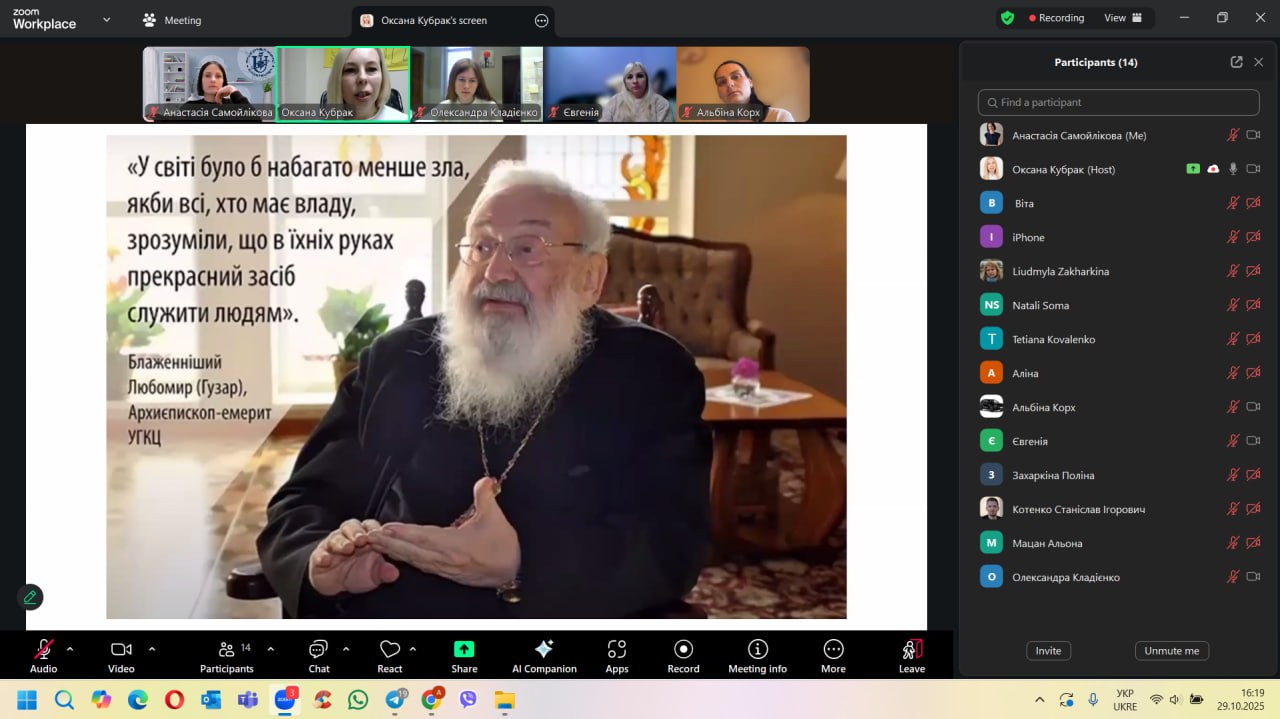This screenshot has height=719, width=1280.
Task: Open the View dropdown
Action: 1122,18
